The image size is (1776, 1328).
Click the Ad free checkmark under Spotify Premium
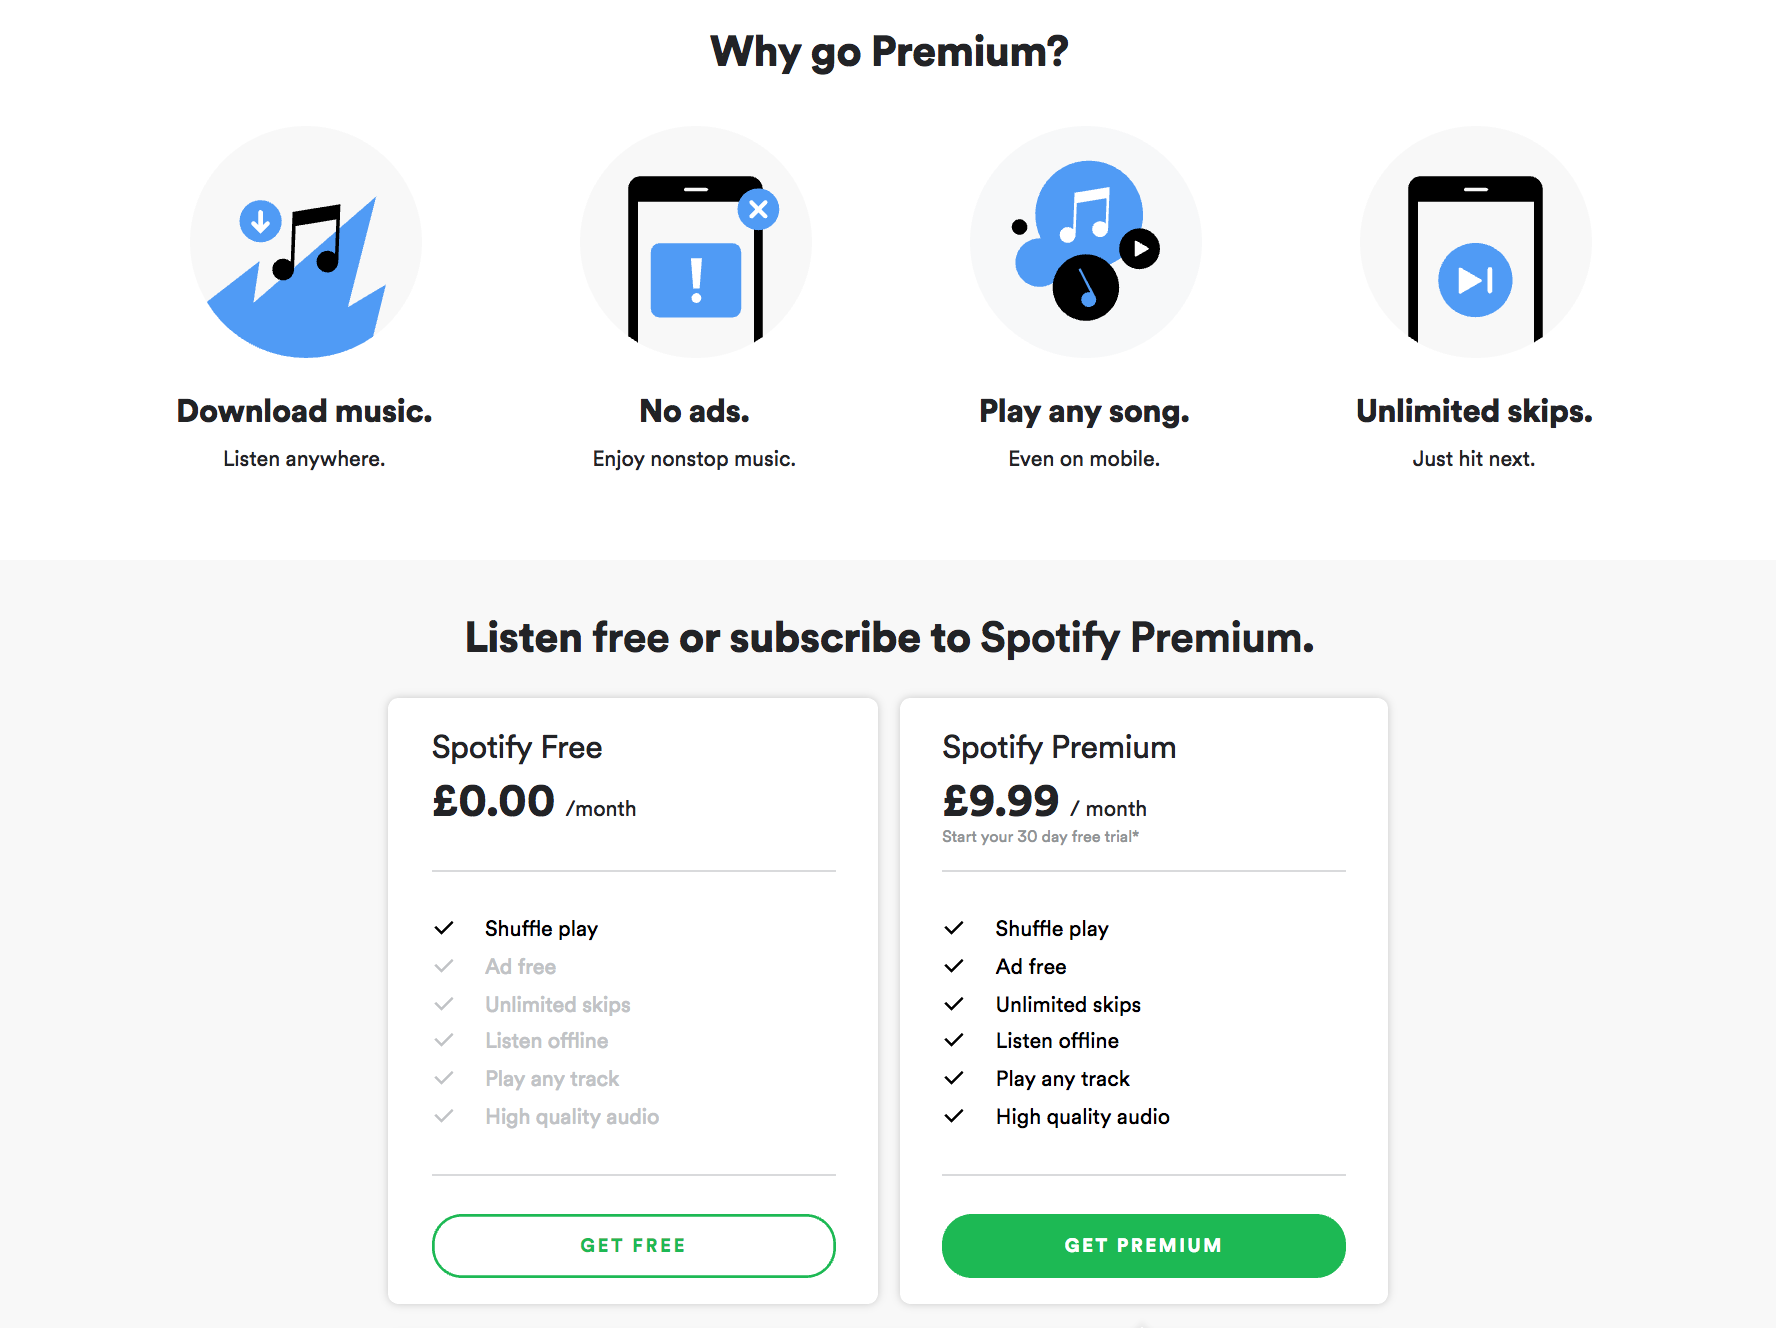click(x=955, y=966)
